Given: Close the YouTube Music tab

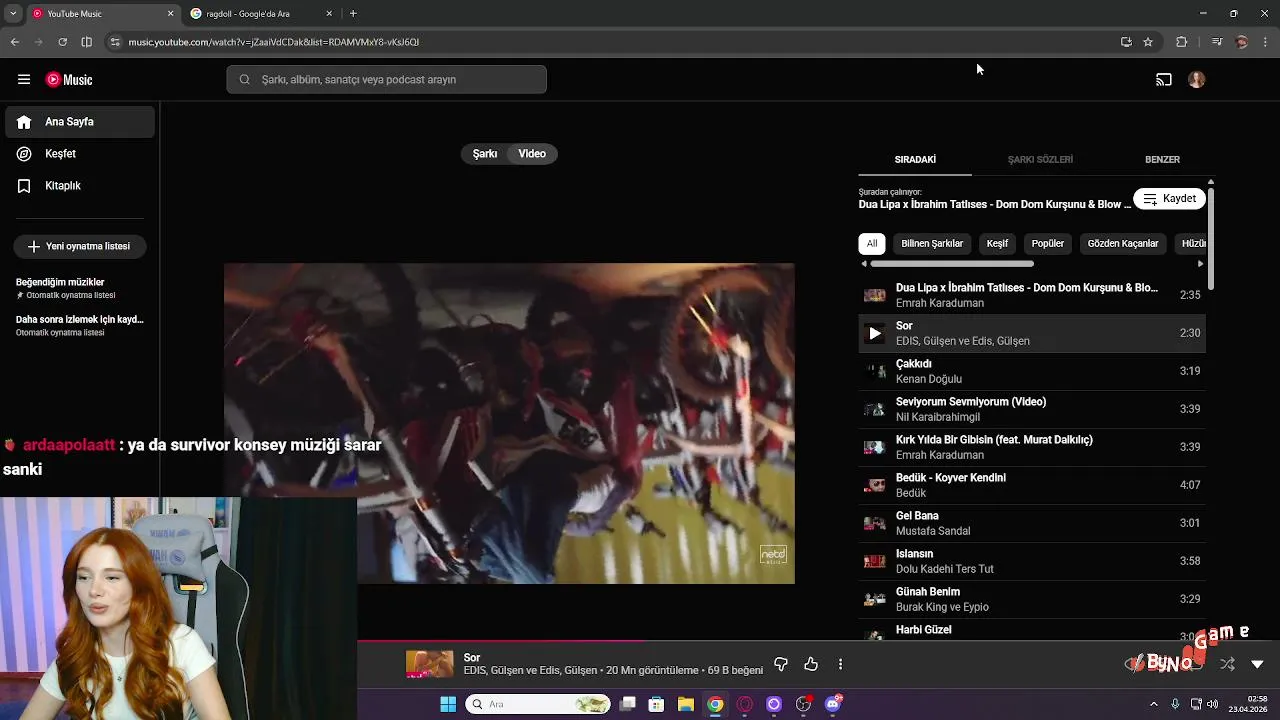Looking at the screenshot, I should (170, 14).
